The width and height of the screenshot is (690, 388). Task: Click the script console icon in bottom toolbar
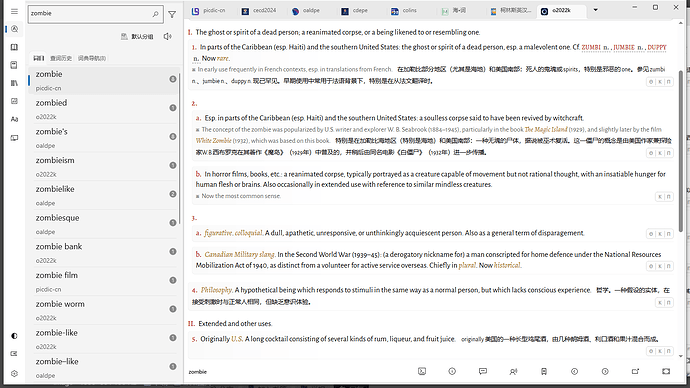tap(422, 371)
